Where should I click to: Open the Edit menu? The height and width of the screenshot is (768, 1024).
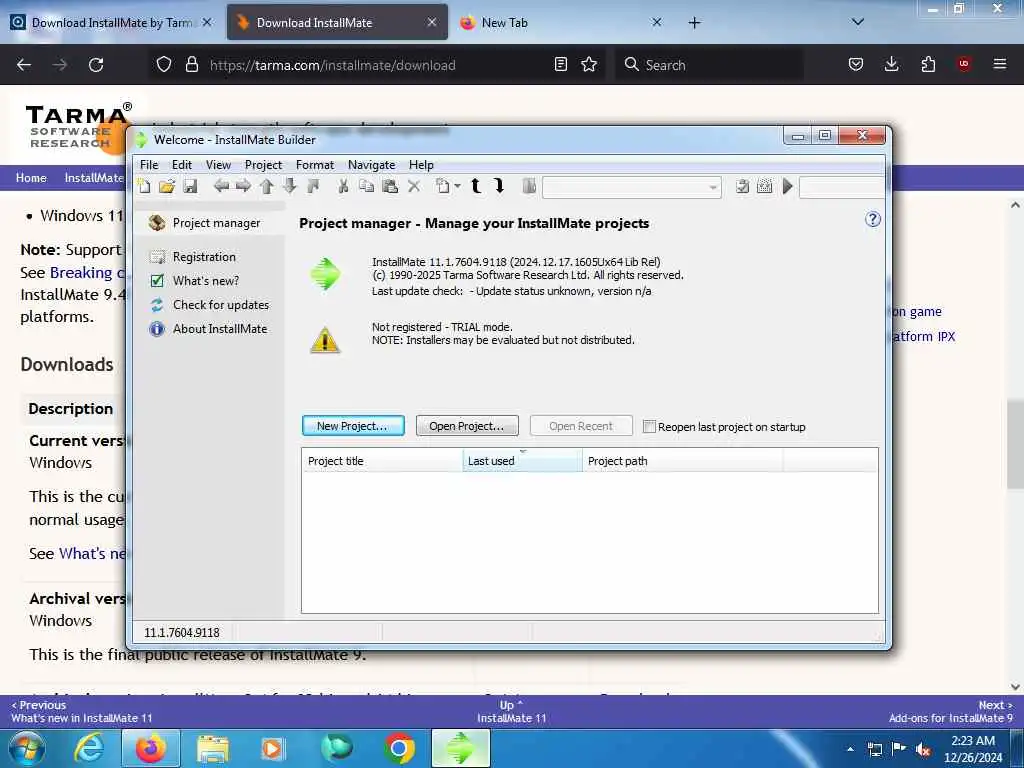[182, 165]
